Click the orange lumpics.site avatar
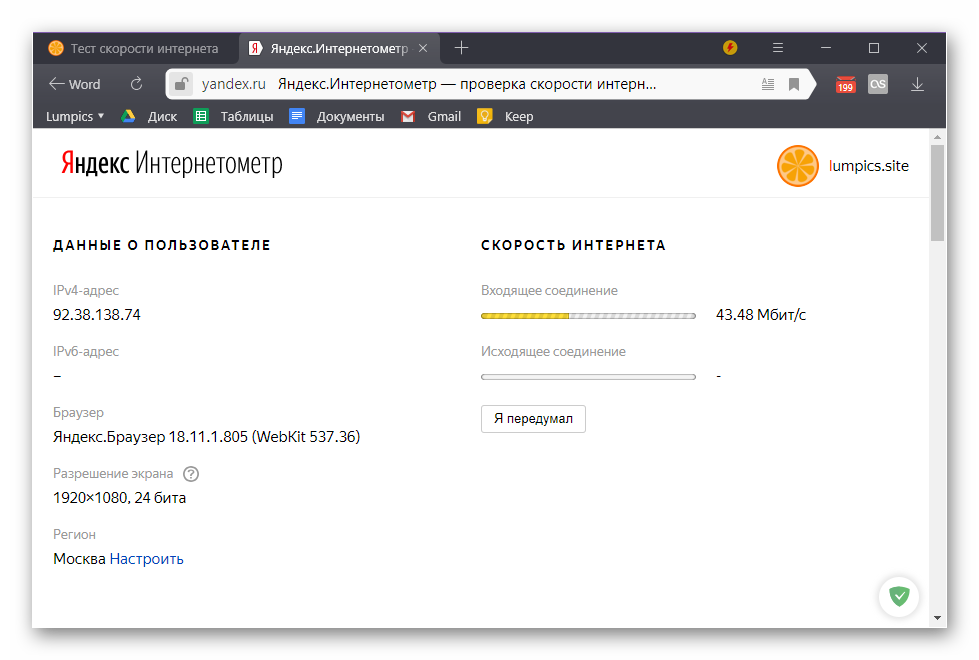 (797, 166)
